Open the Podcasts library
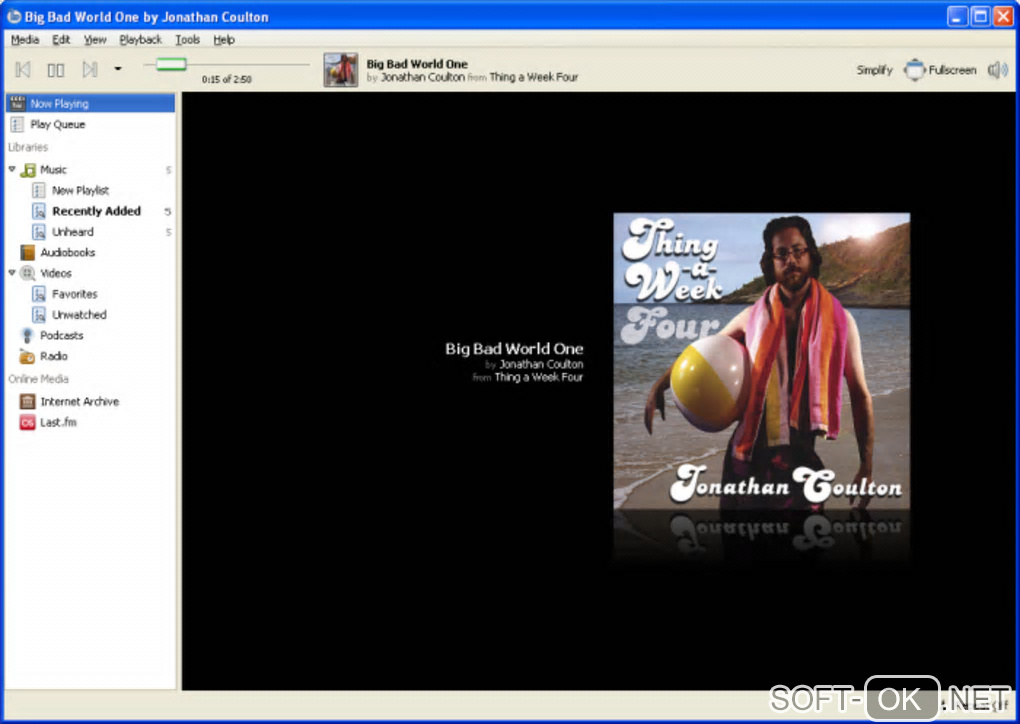The width and height of the screenshot is (1020, 724). point(62,336)
